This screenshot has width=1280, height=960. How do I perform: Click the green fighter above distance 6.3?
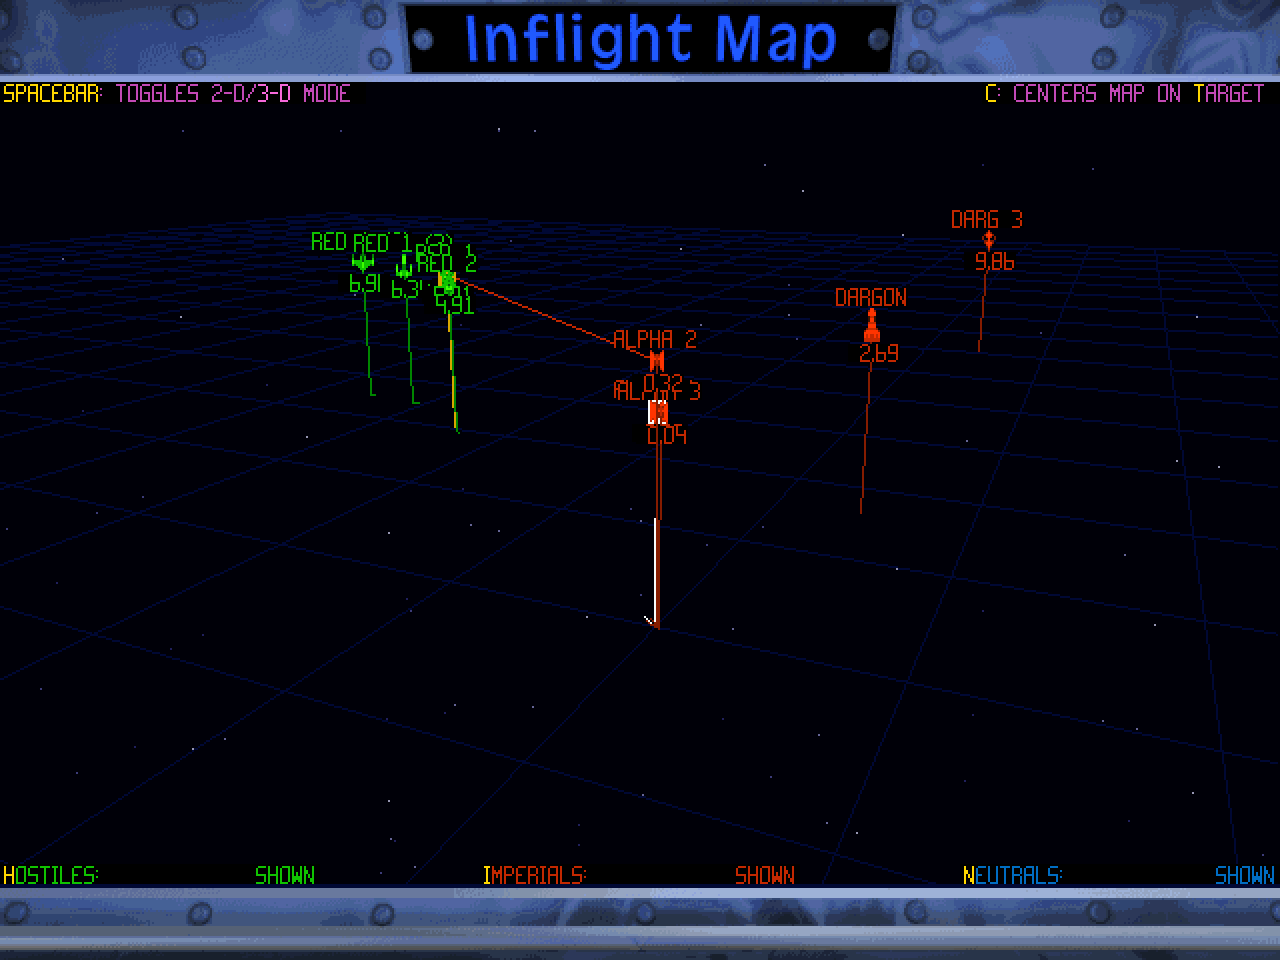point(404,269)
